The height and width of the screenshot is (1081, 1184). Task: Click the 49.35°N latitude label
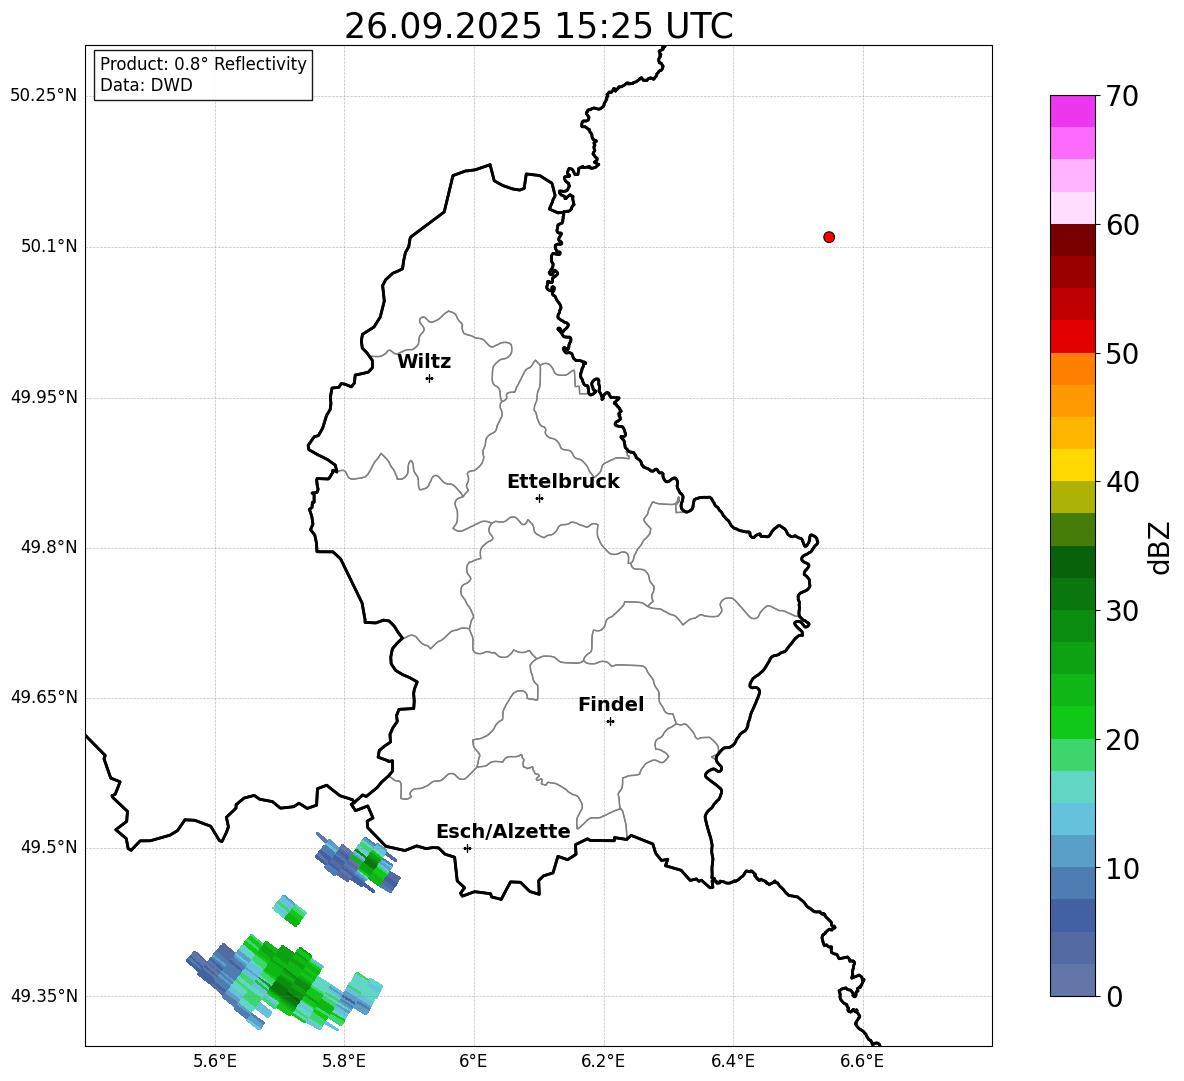tap(44, 997)
